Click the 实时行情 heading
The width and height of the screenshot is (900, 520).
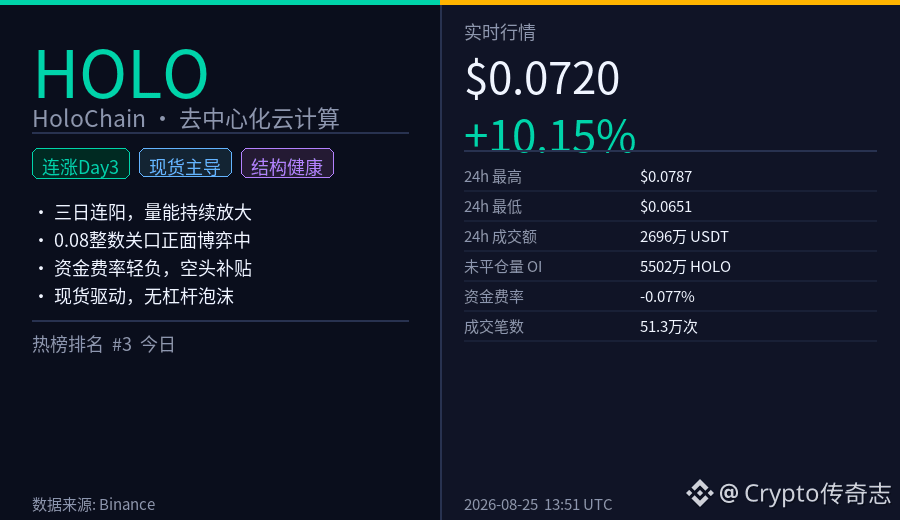click(499, 32)
